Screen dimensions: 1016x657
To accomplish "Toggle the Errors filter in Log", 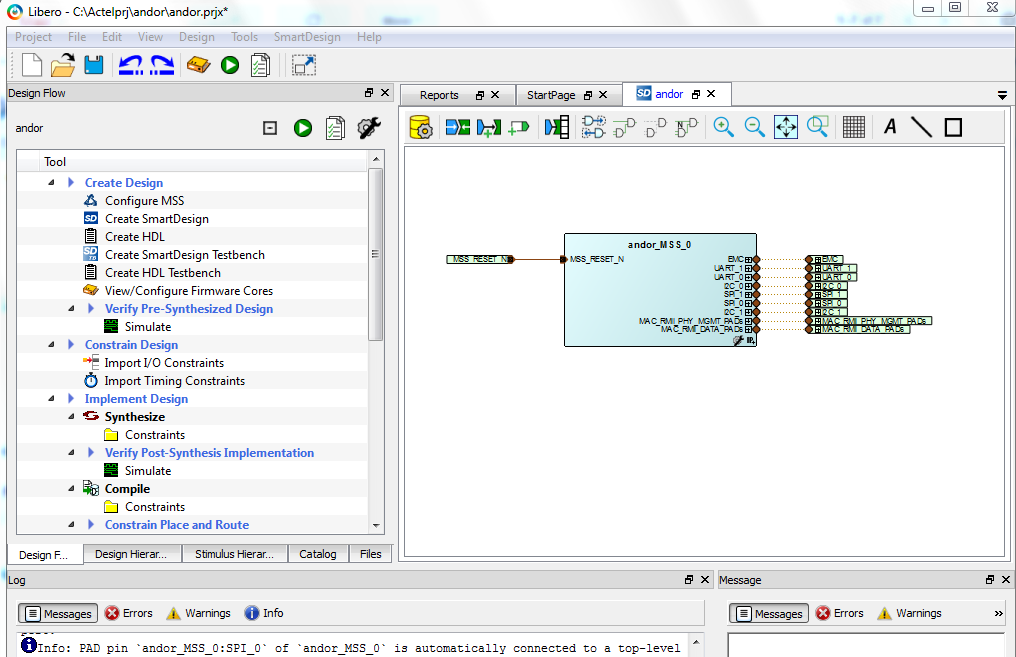I will tap(129, 613).
